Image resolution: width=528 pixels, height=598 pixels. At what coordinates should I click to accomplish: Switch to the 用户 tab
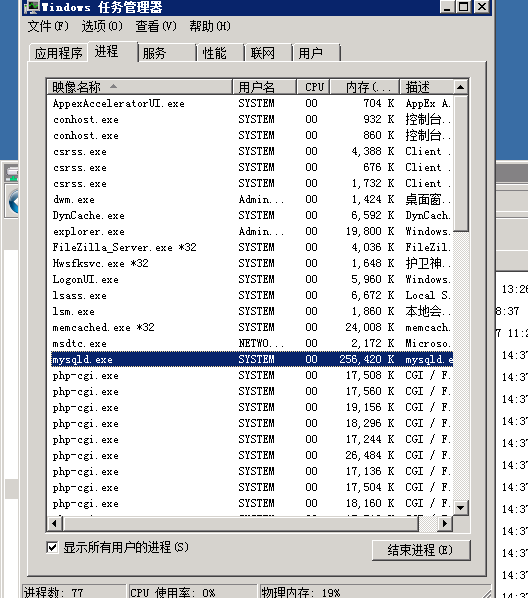click(316, 53)
